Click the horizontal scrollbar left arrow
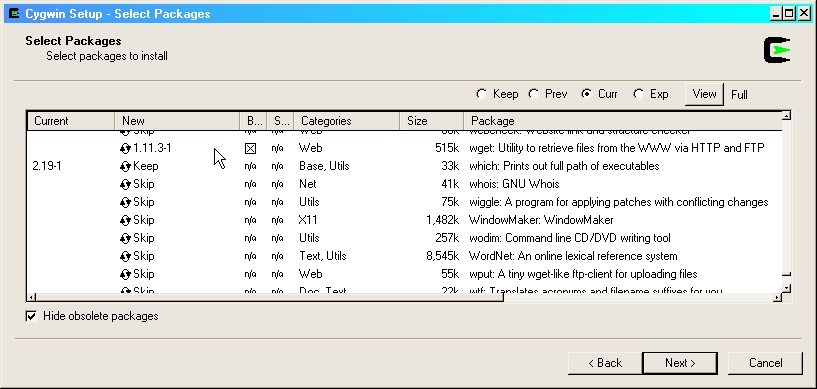Screen dimensions: 817x389 click(32, 297)
